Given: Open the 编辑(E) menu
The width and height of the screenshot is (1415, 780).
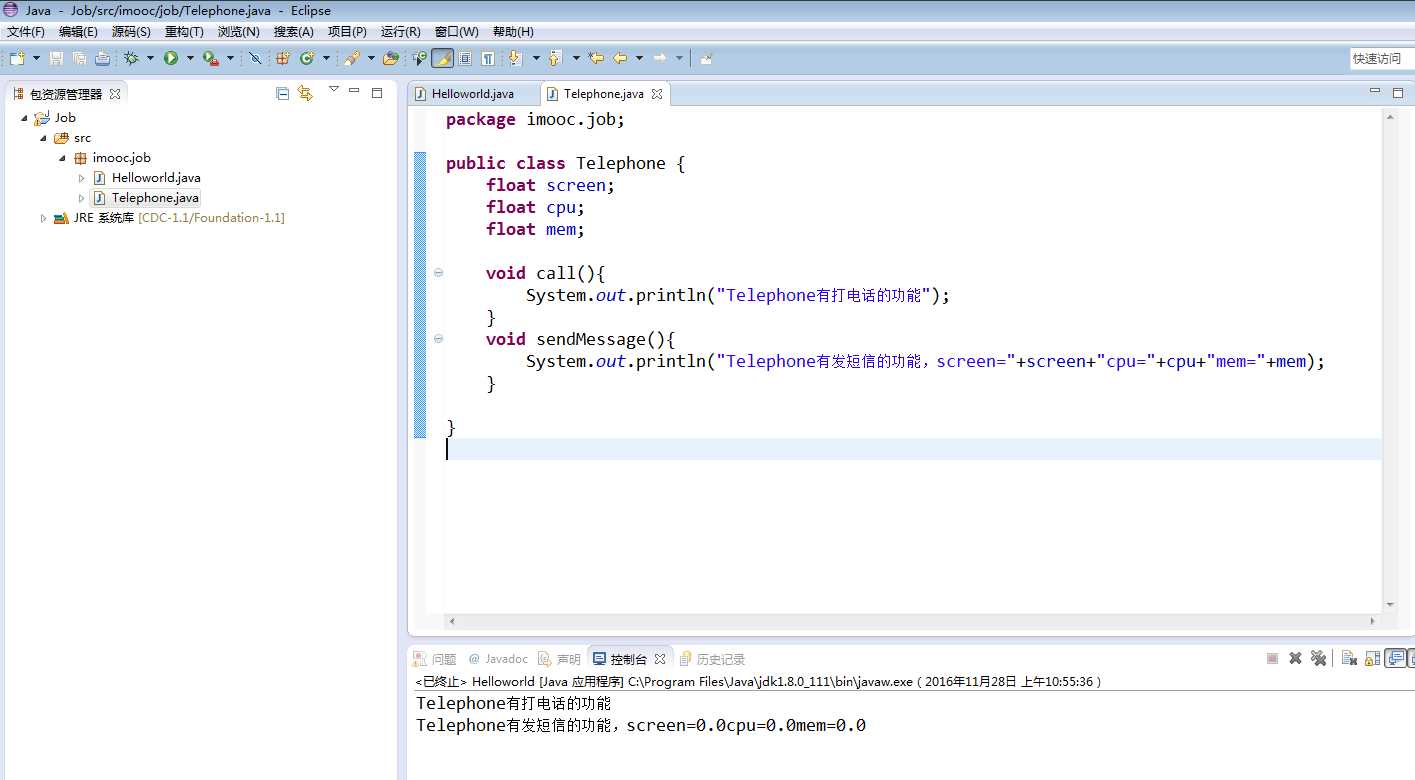Looking at the screenshot, I should pyautogui.click(x=78, y=32).
